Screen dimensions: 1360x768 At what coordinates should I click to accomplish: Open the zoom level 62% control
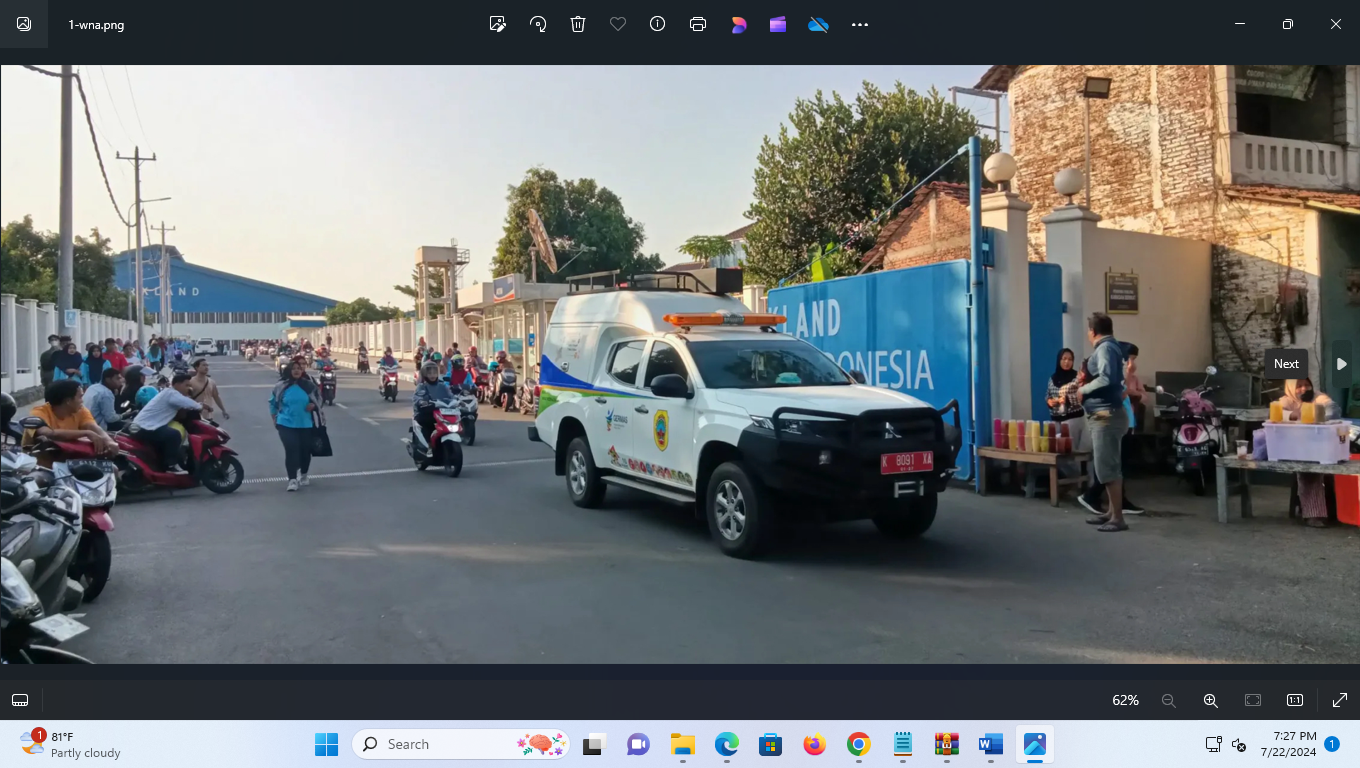pos(1124,700)
